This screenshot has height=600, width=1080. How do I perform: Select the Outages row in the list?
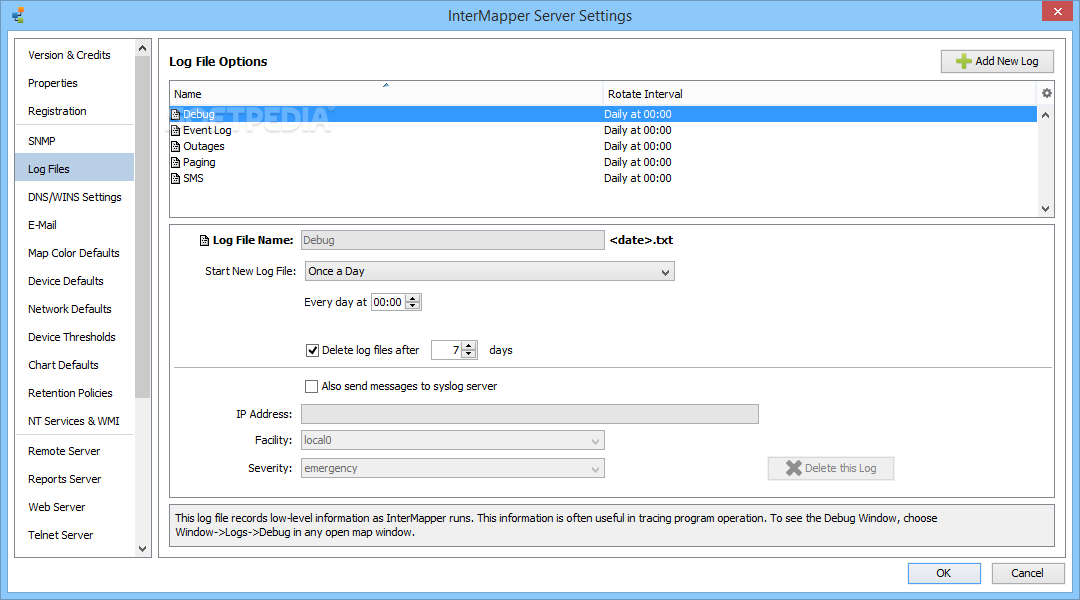(x=603, y=146)
